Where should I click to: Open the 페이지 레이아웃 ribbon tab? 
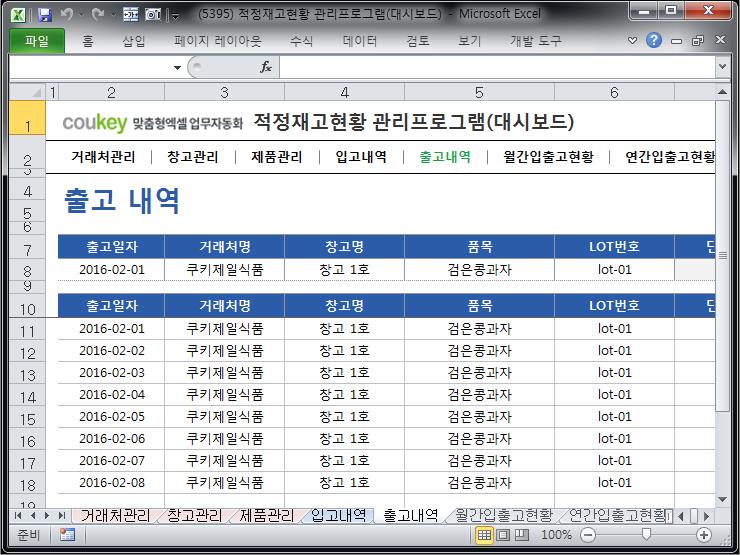tap(218, 41)
